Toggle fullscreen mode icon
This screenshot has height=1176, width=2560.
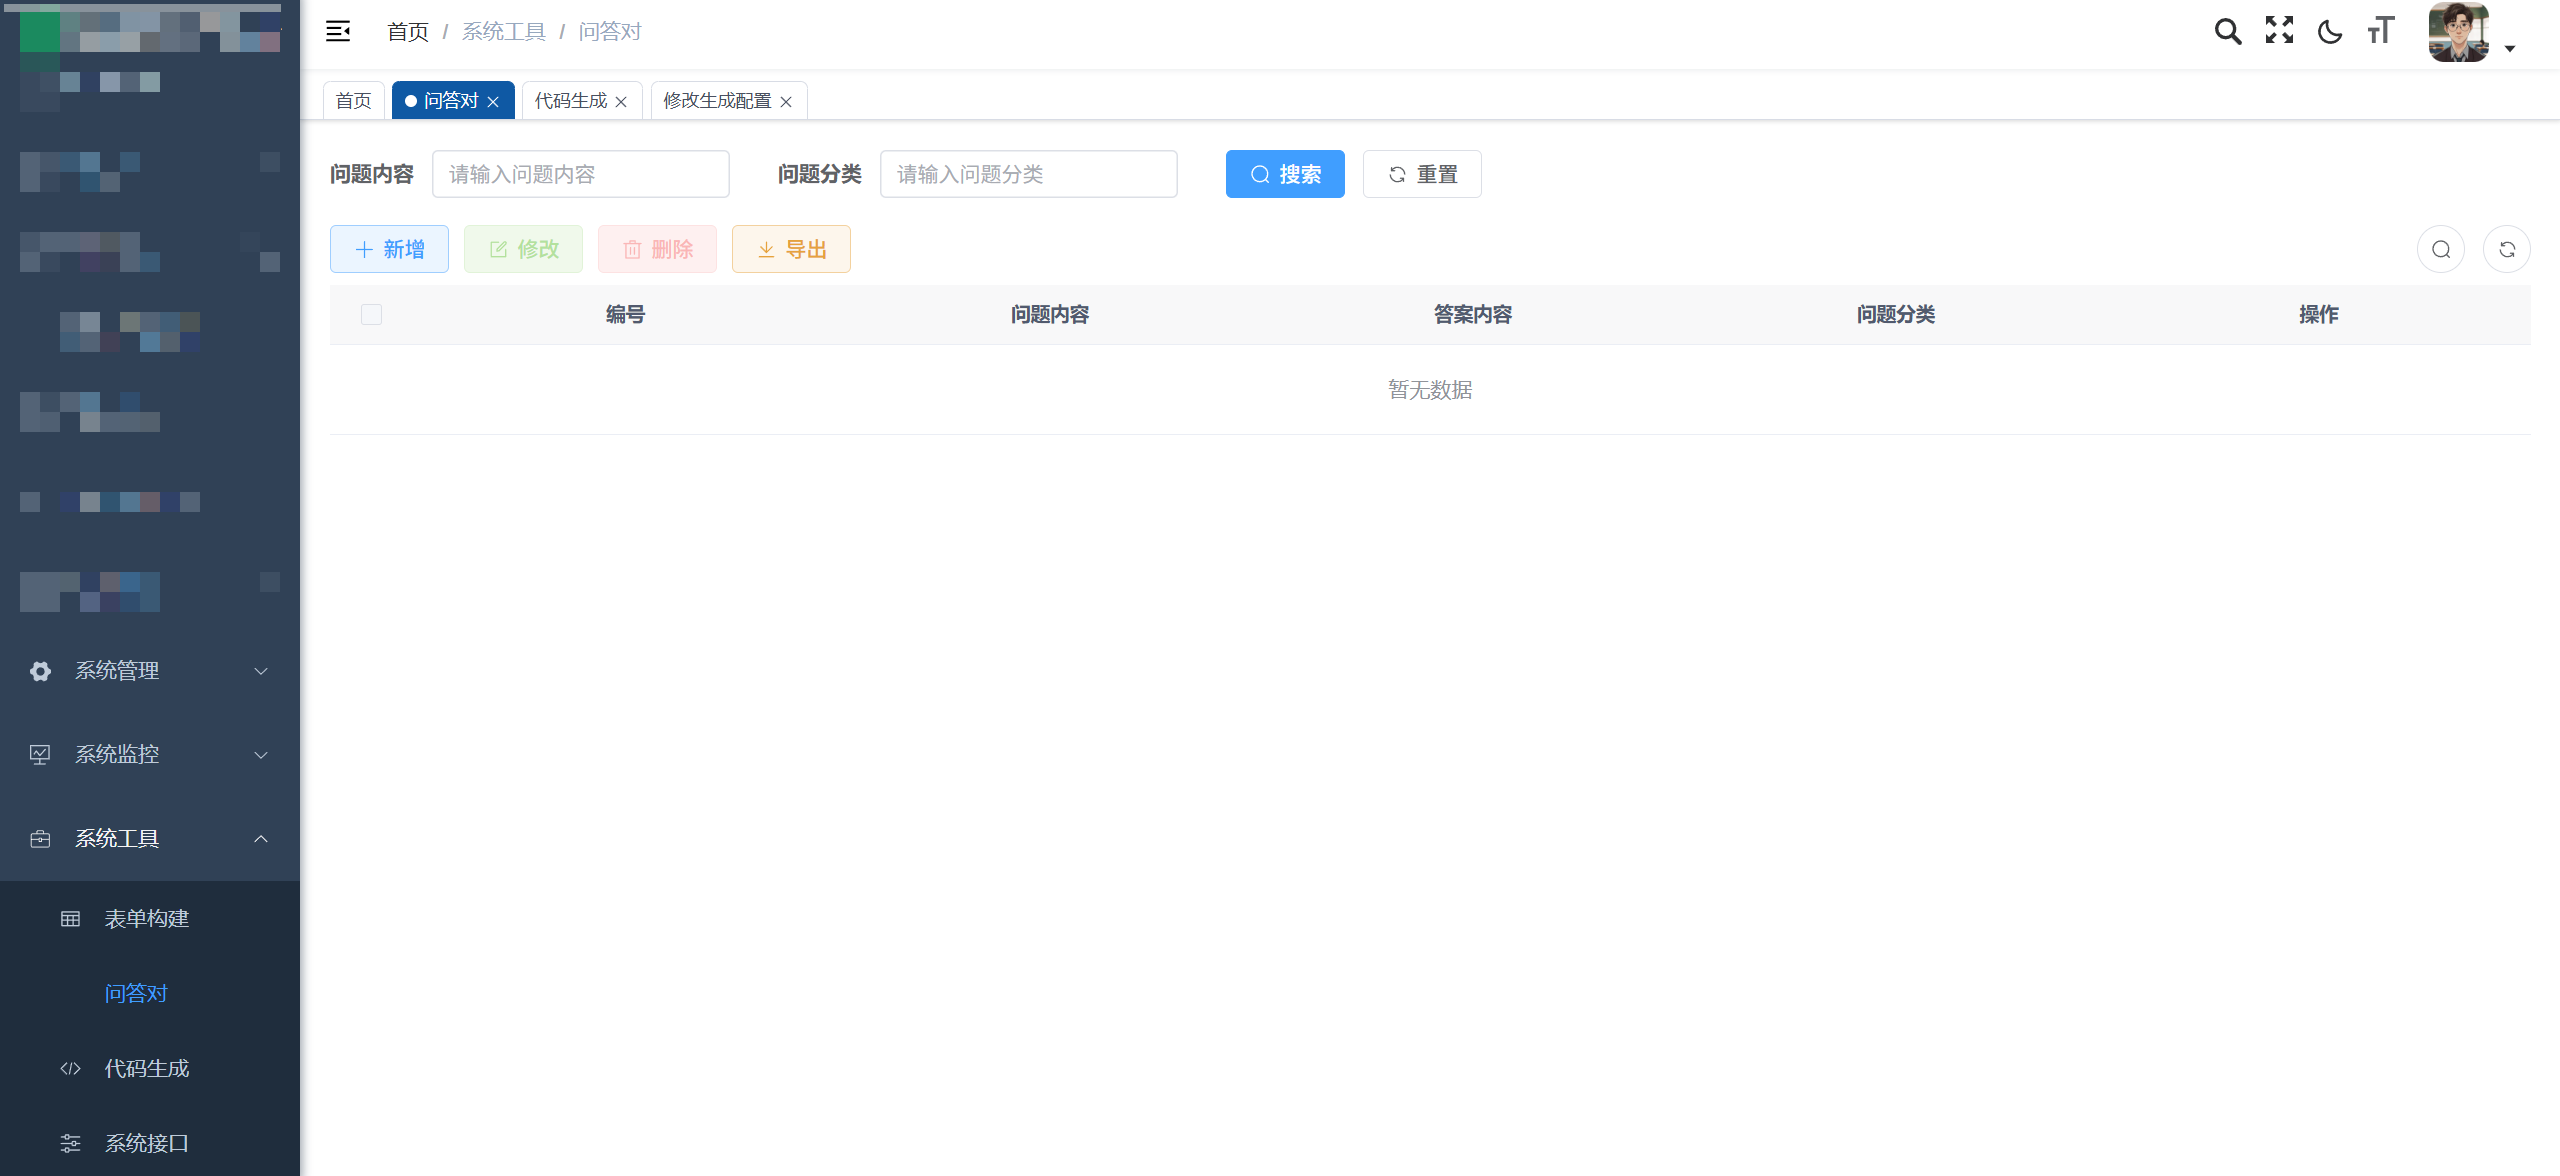tap(2279, 31)
